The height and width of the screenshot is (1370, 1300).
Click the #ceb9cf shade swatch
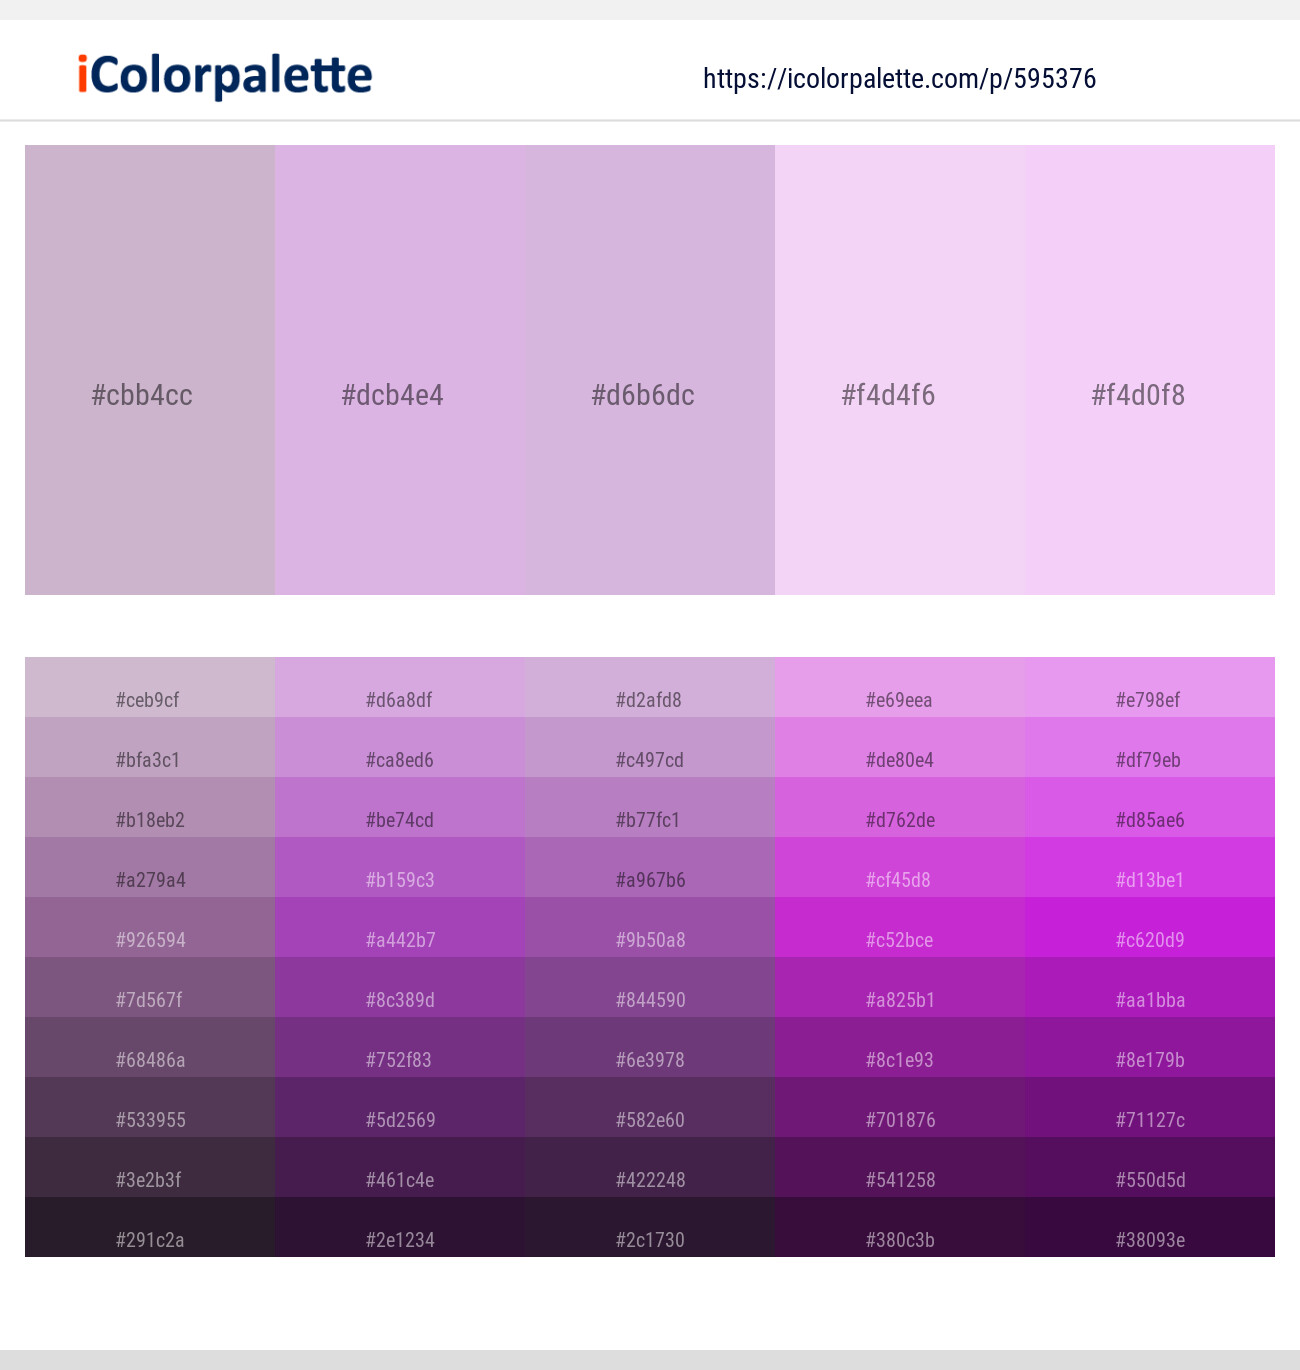[149, 700]
